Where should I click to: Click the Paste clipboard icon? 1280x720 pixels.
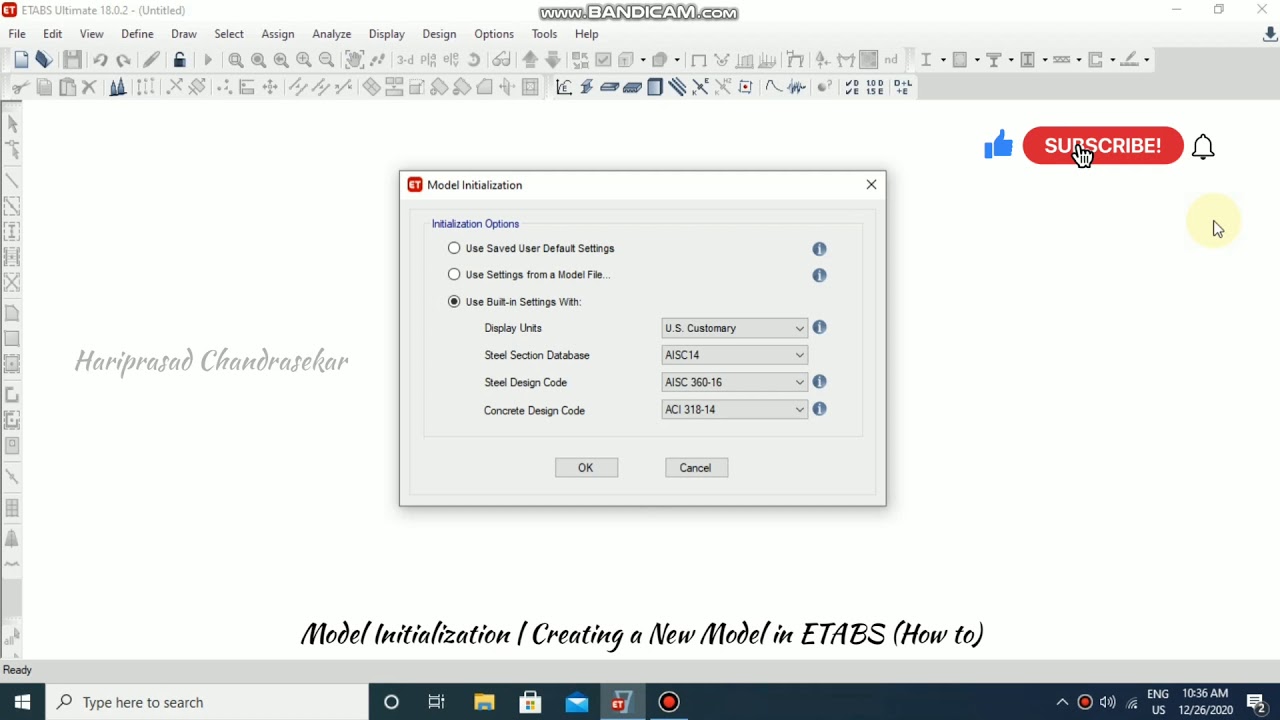click(x=67, y=87)
